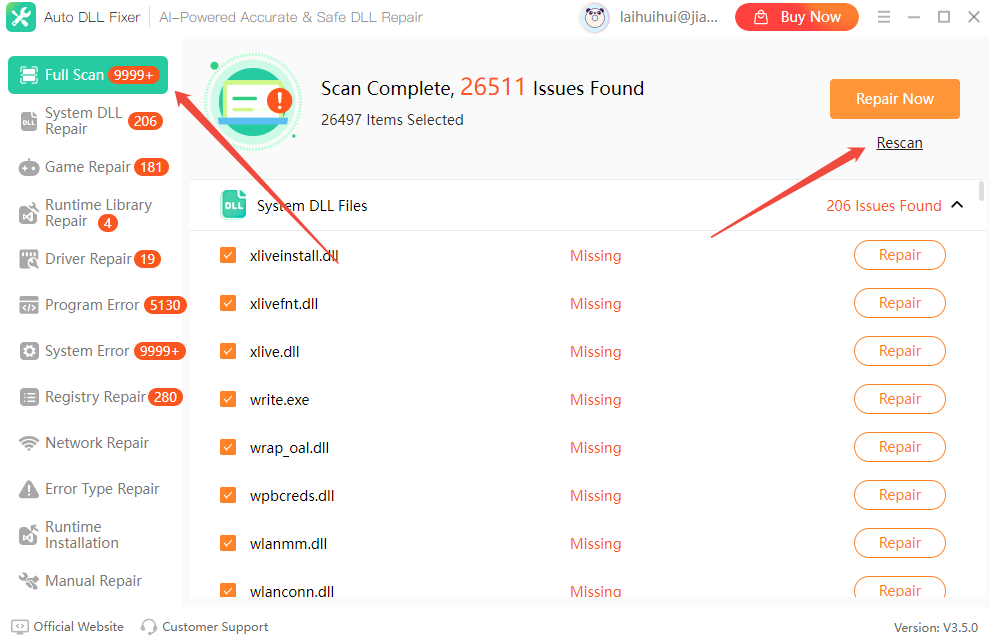Switch to the Registry Repair tab

coord(96,397)
